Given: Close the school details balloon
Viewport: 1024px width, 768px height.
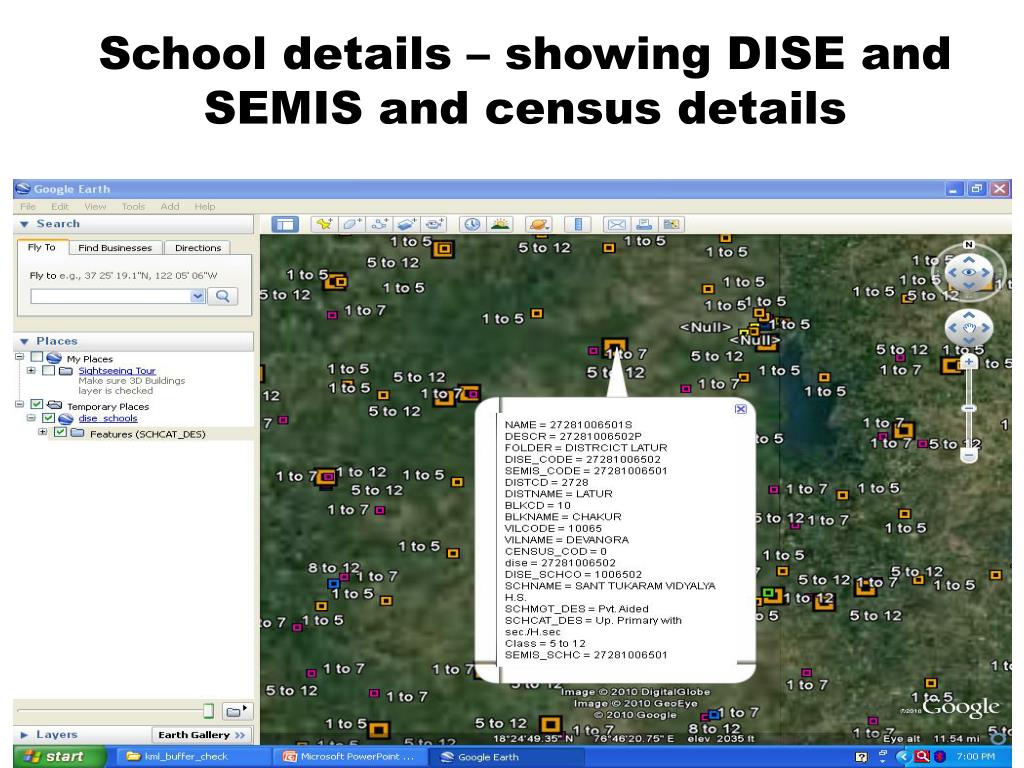Looking at the screenshot, I should coord(741,409).
